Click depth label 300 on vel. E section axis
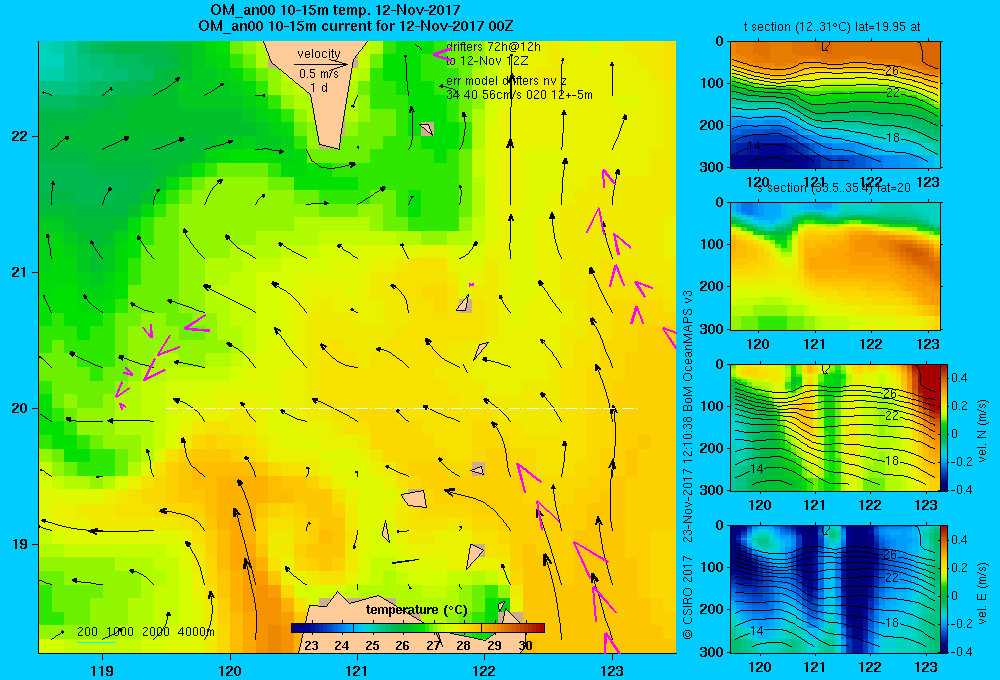Viewport: 1000px width, 680px height. 712,652
